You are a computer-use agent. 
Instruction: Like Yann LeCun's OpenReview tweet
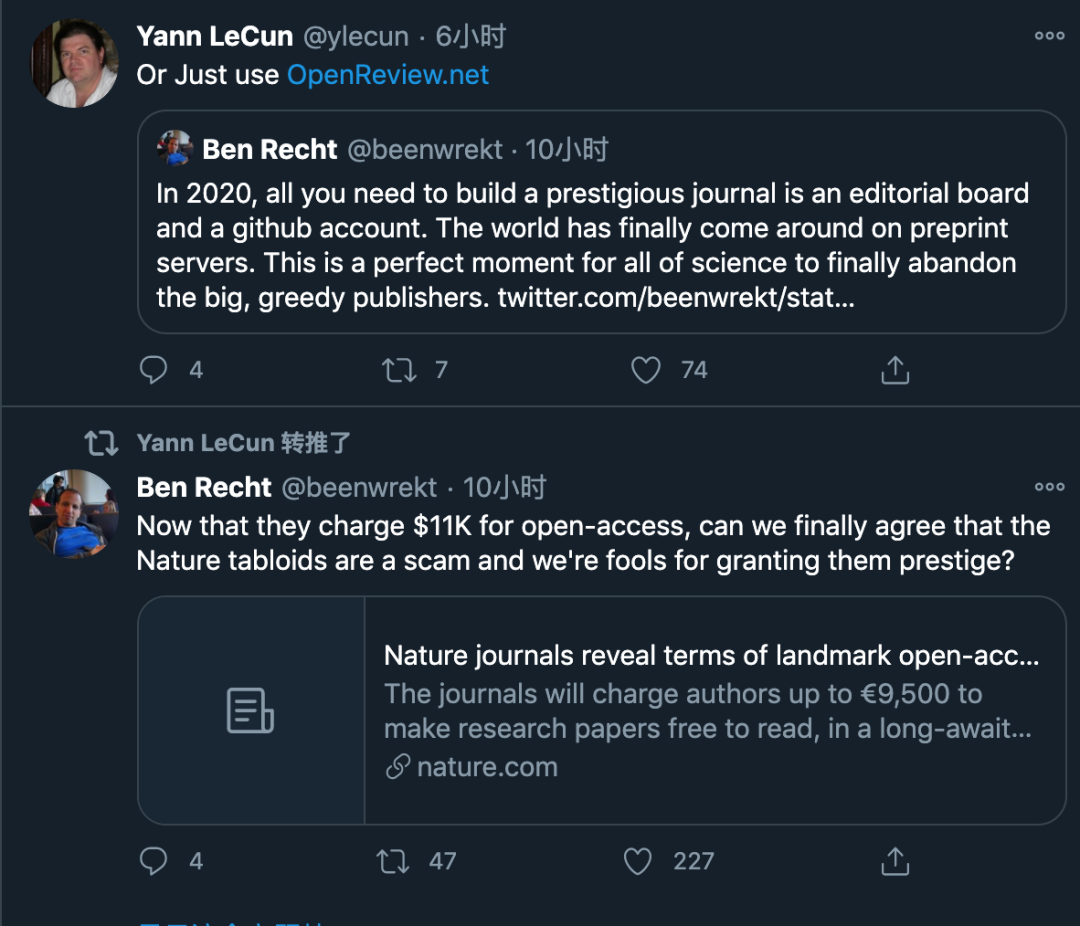(x=646, y=370)
